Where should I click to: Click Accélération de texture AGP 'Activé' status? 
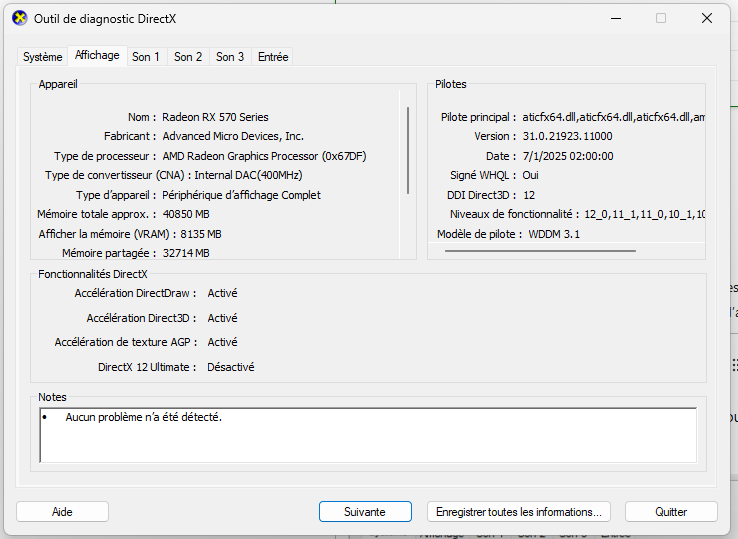[x=222, y=342]
